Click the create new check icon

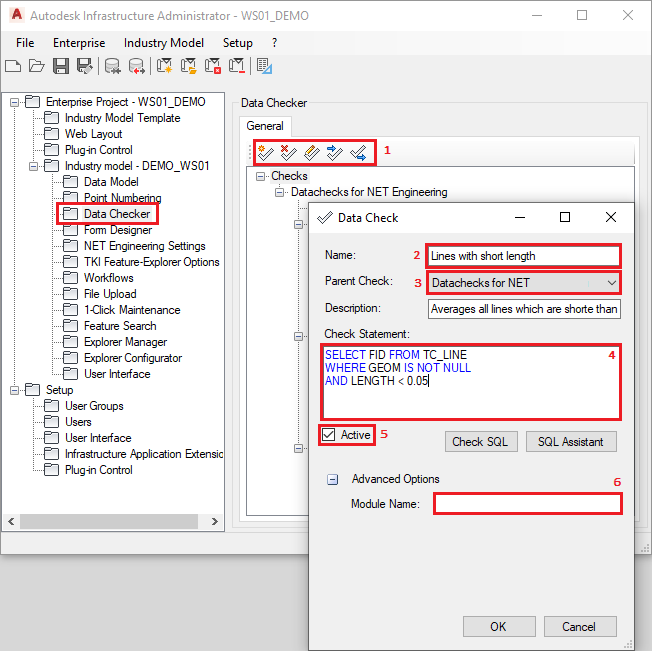[x=265, y=153]
